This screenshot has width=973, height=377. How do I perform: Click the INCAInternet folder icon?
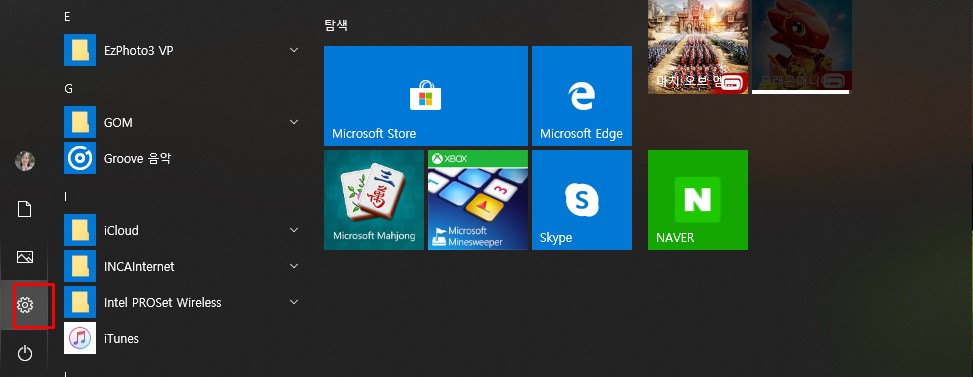pos(80,266)
